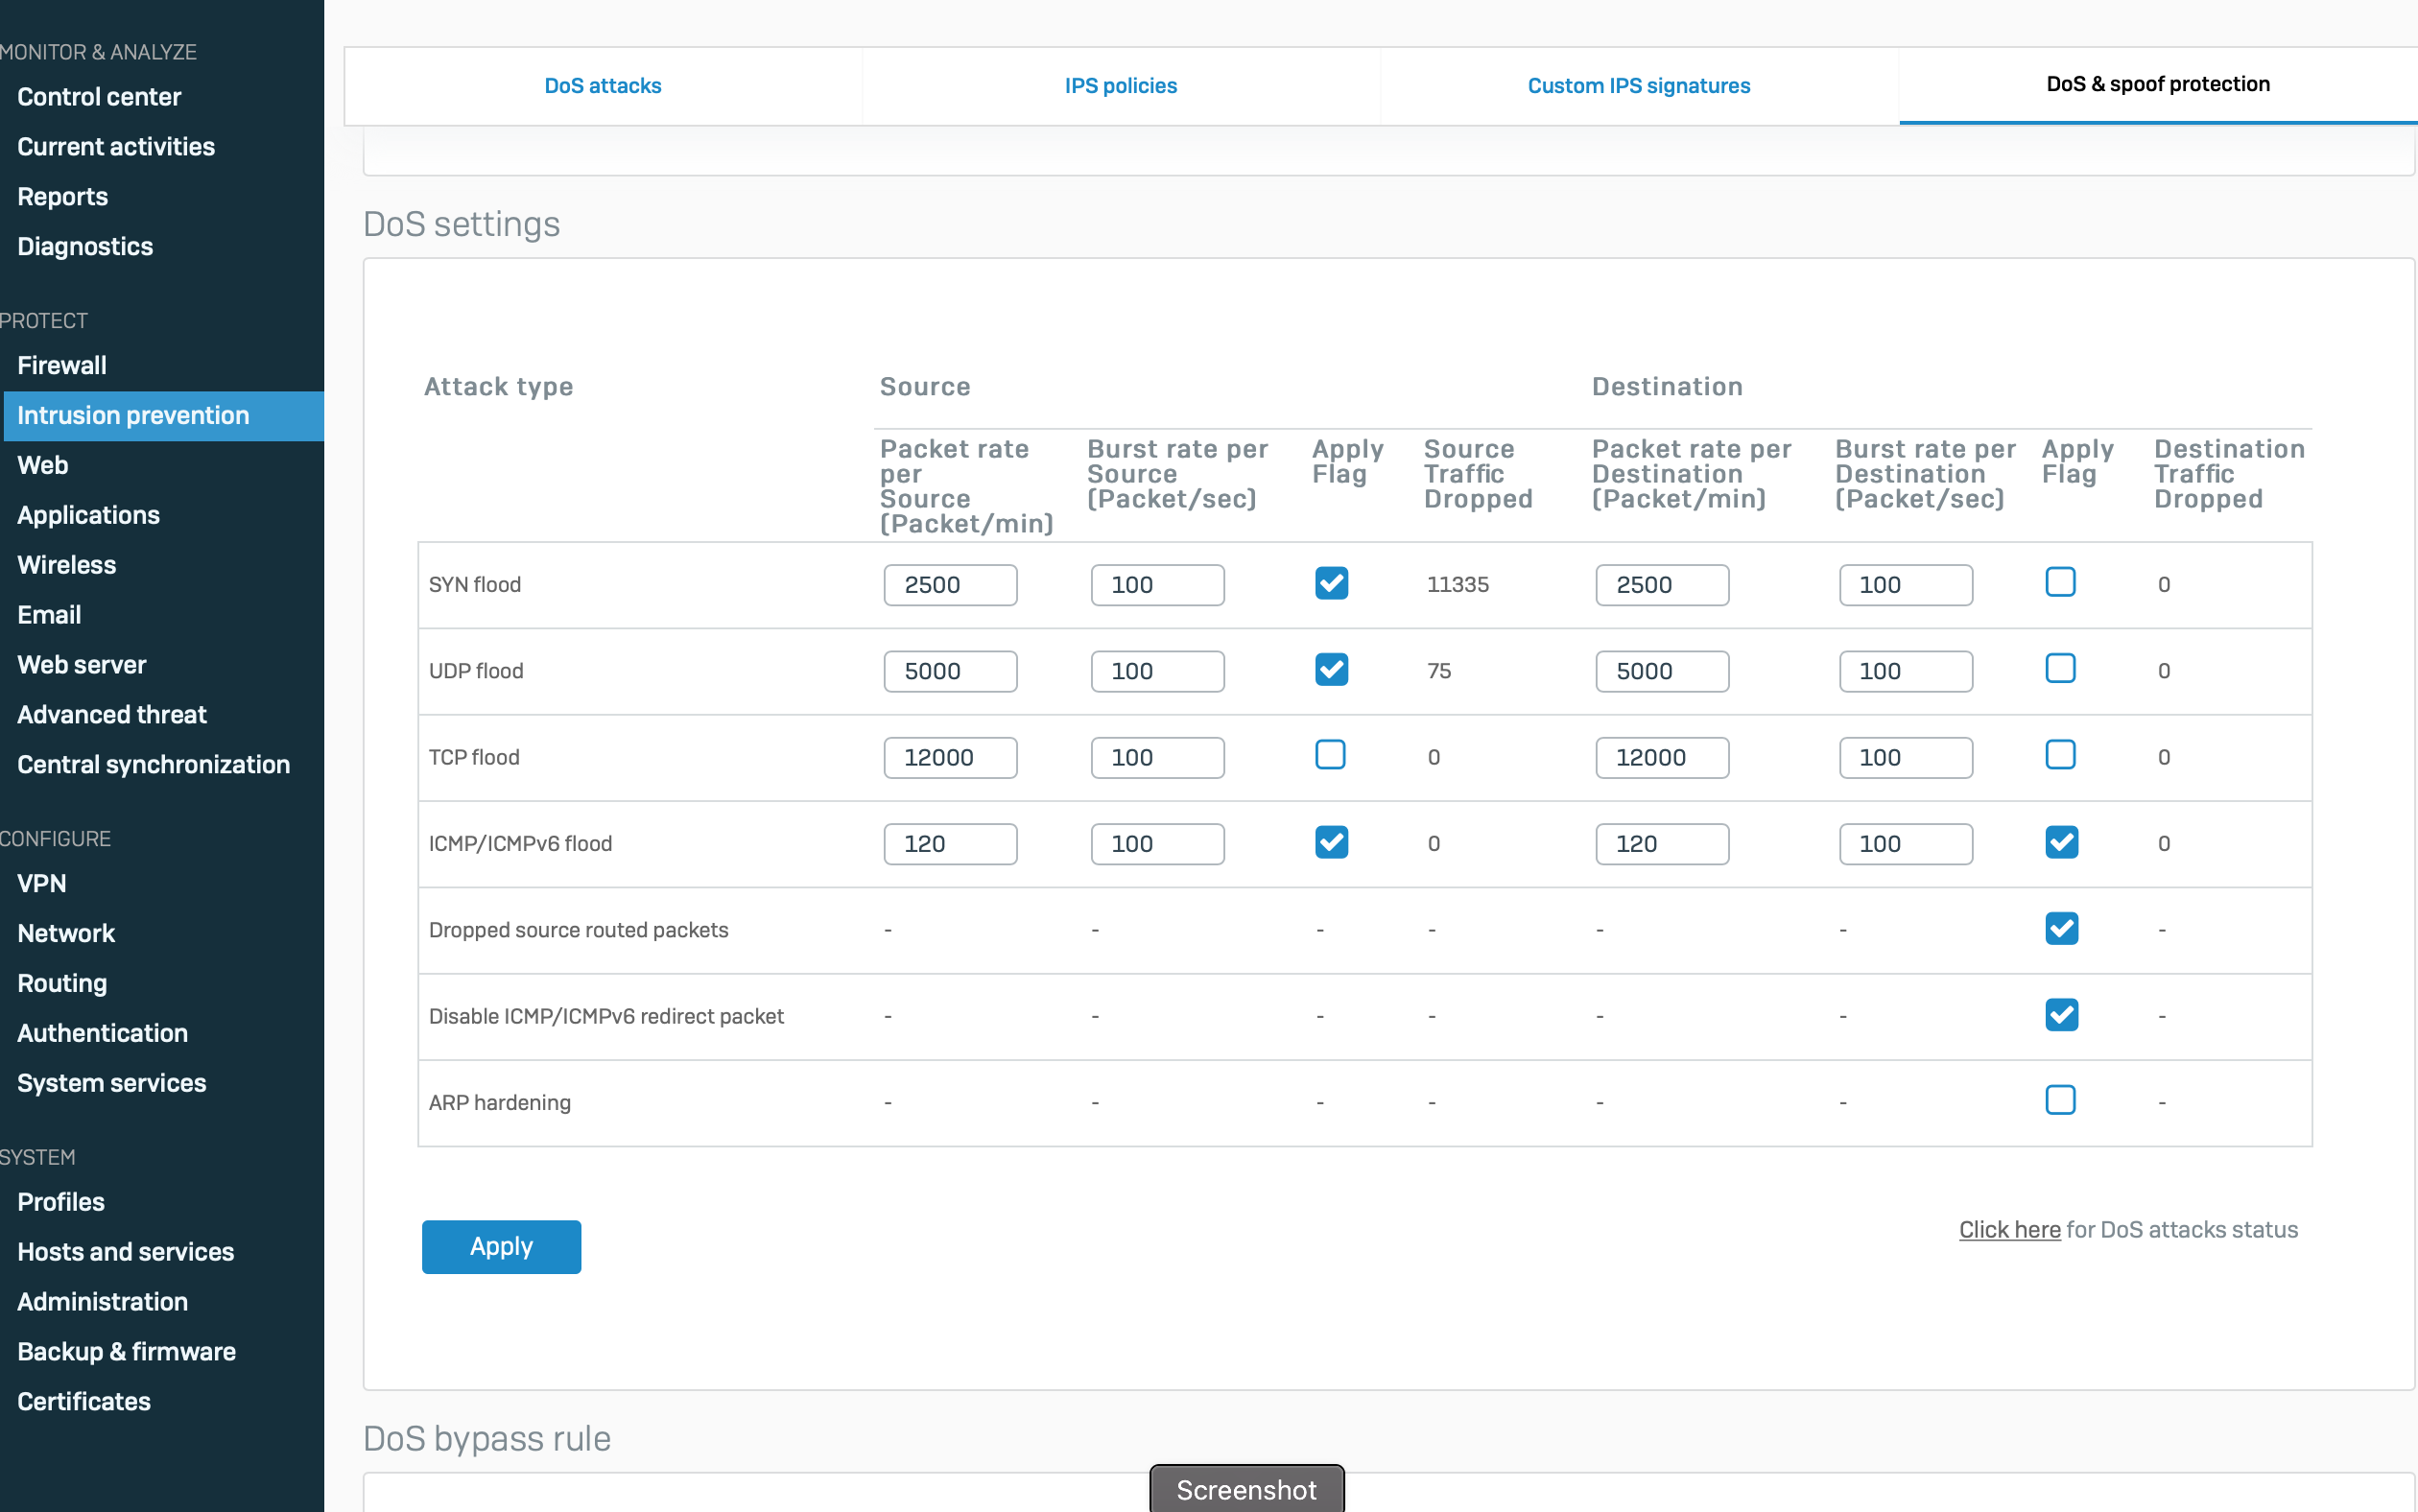Uncheck ICMP/ICMPv6 flood destination Apply Flag
The width and height of the screenshot is (2418, 1512).
click(x=2061, y=842)
